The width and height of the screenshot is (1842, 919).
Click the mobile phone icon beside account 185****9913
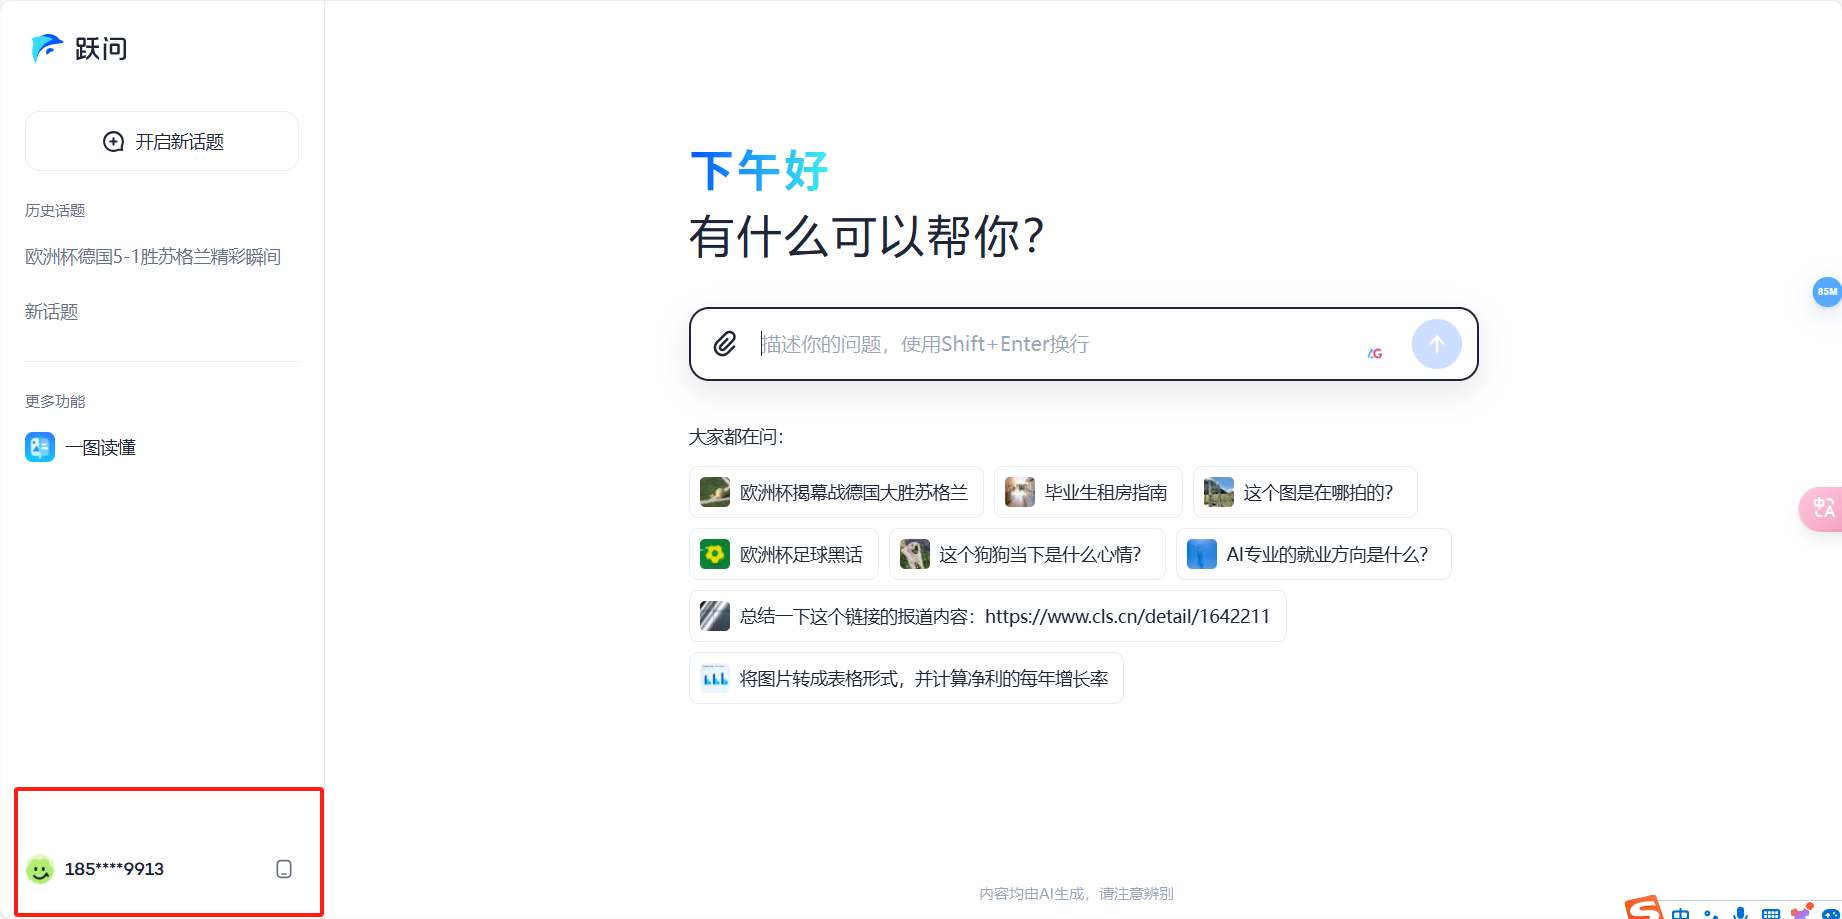click(x=284, y=868)
